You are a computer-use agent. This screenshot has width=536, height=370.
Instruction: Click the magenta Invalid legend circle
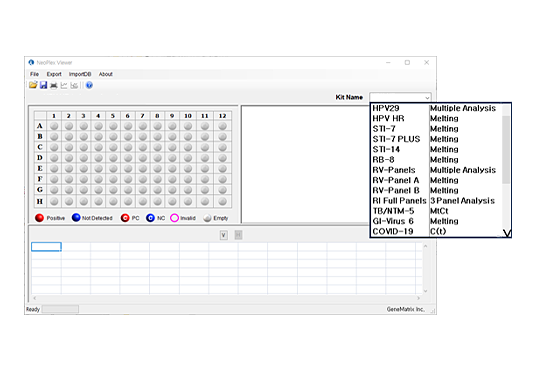pyautogui.click(x=174, y=218)
